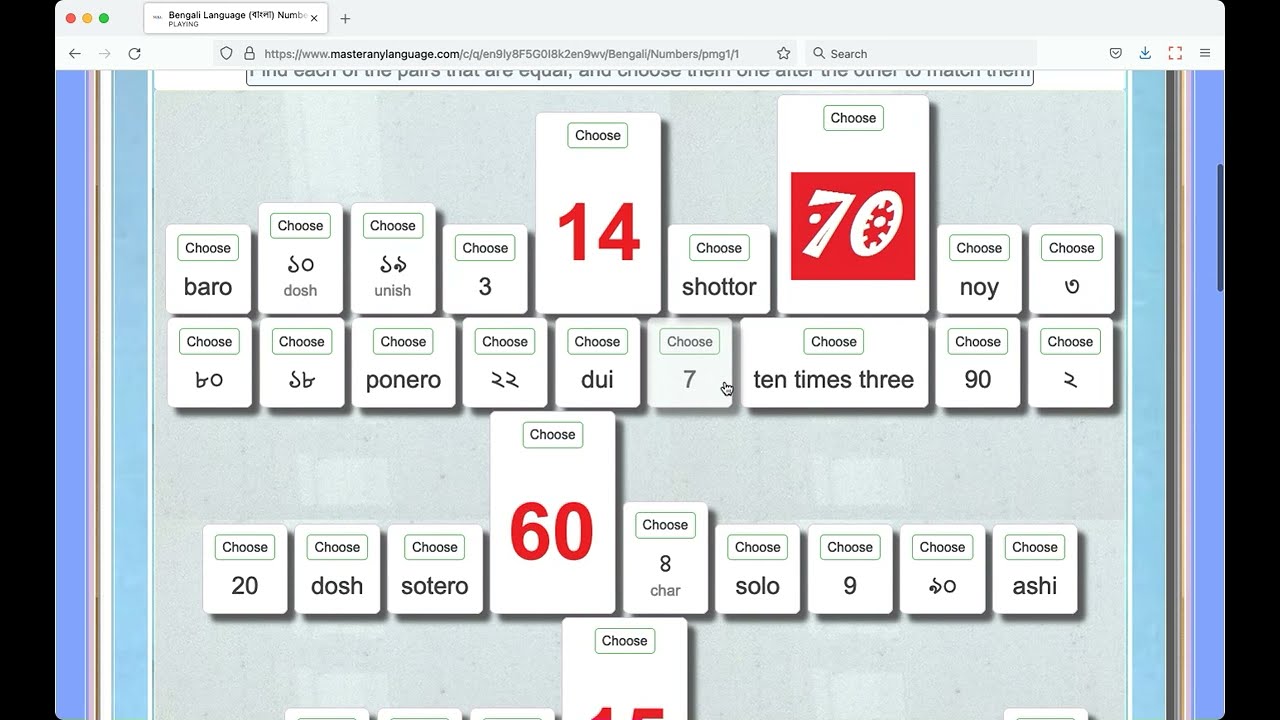The image size is (1280, 720).
Task: Choose the plain dosh word card
Action: [337, 547]
